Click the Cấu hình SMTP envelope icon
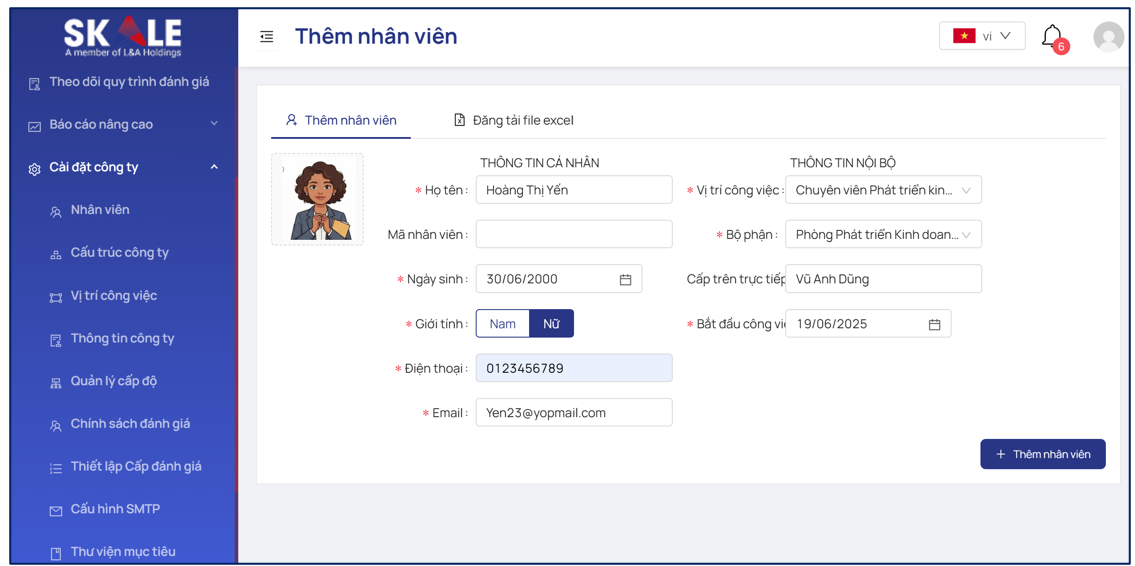 (x=56, y=511)
